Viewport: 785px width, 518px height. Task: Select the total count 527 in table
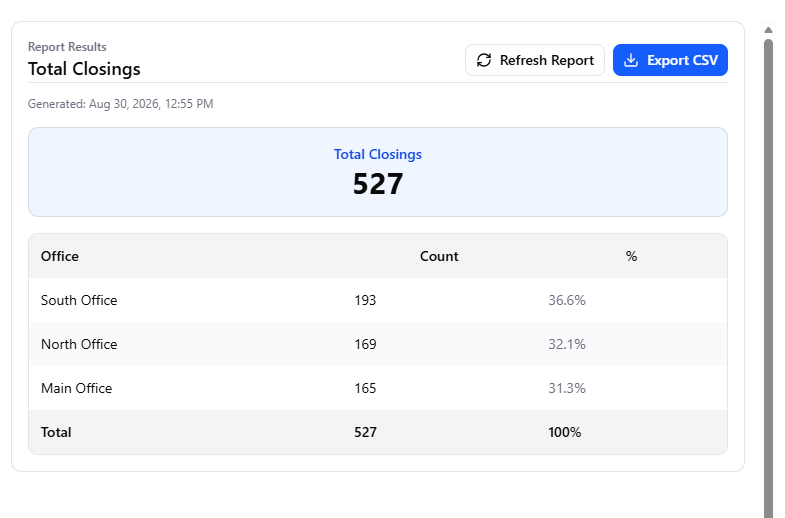[365, 432]
